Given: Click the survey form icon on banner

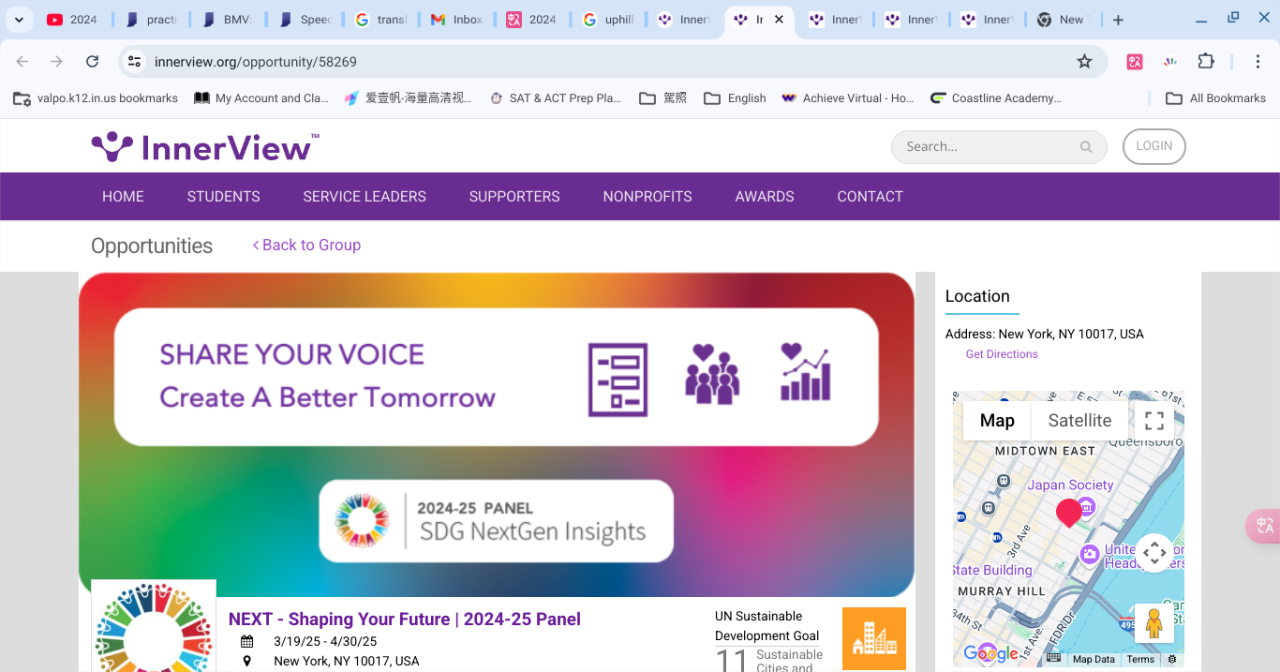Looking at the screenshot, I should (x=617, y=380).
